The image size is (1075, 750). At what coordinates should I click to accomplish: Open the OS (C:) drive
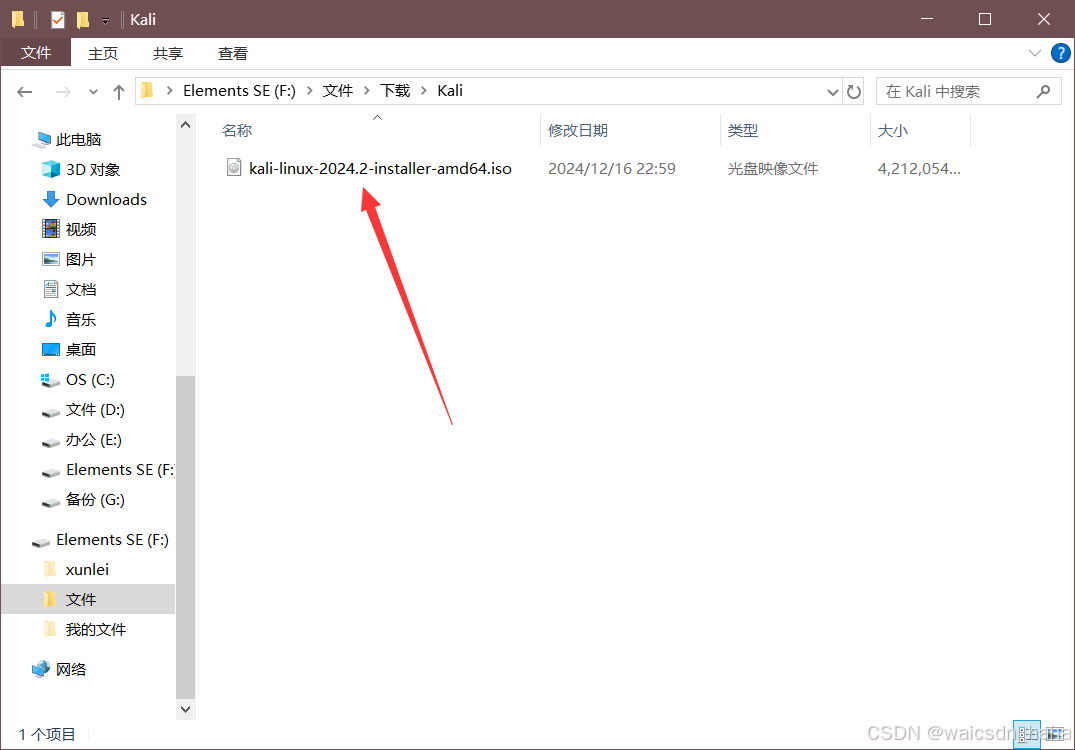[90, 380]
